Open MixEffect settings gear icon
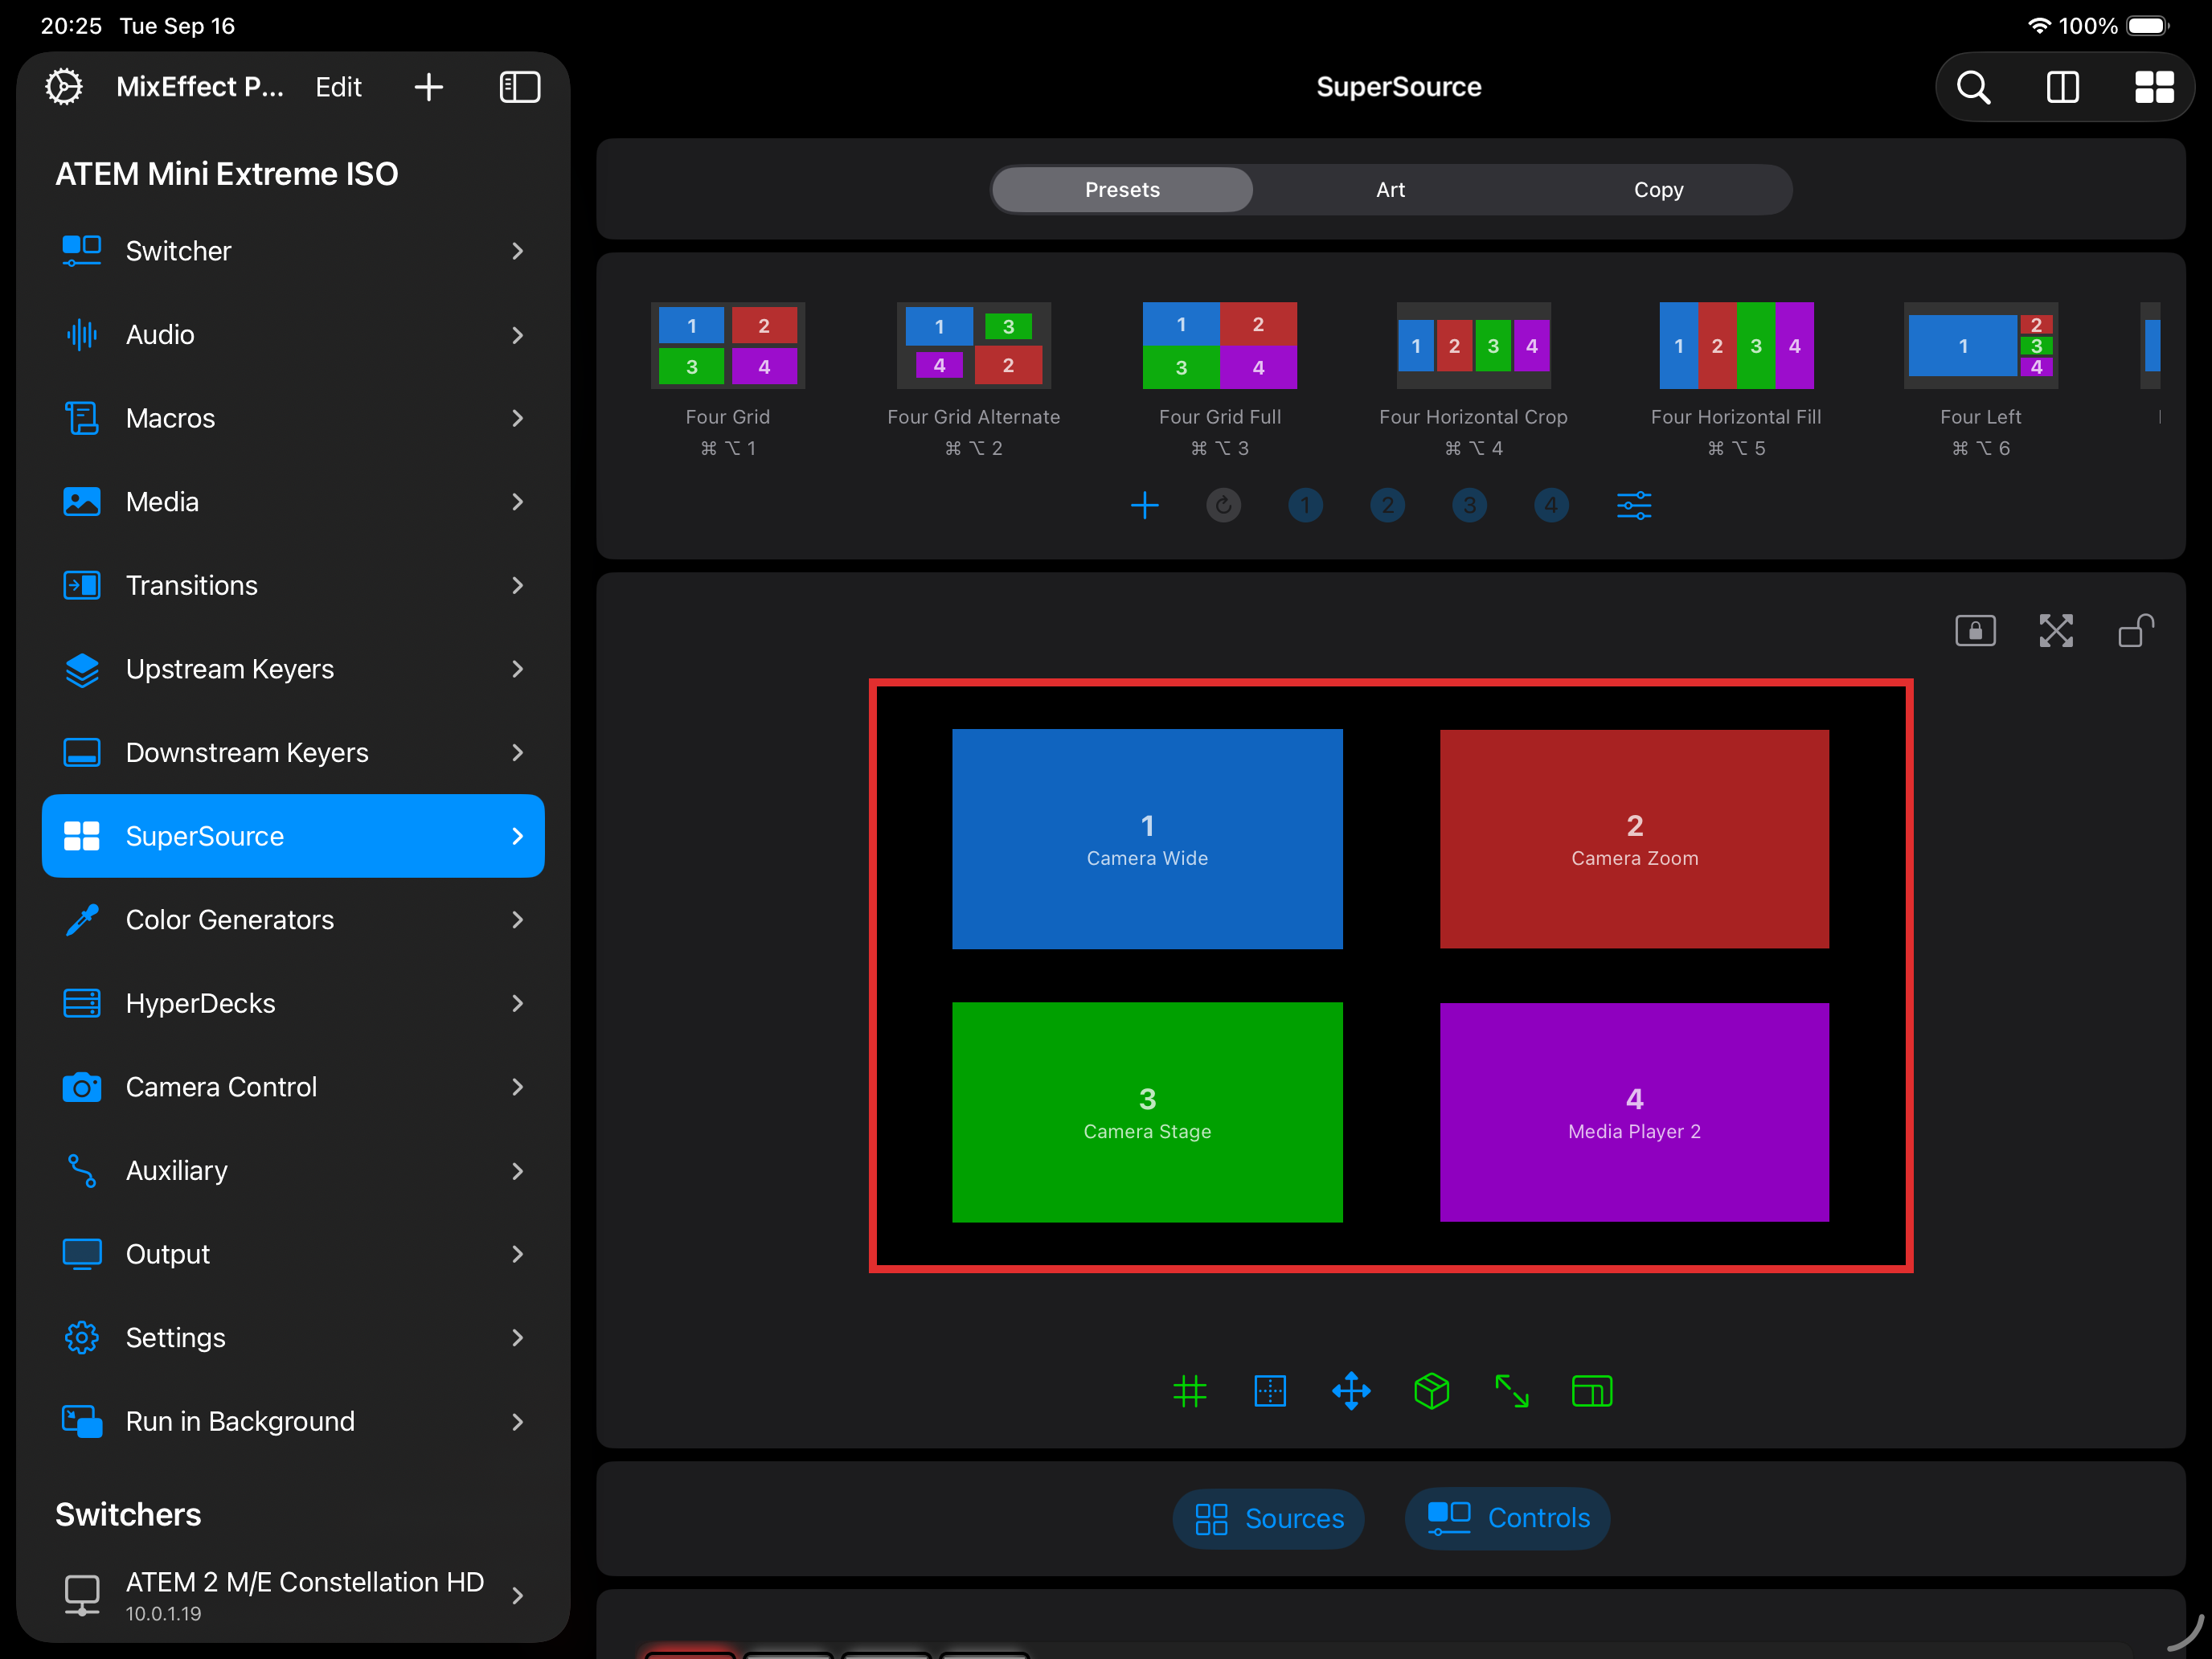This screenshot has height=1659, width=2212. point(64,87)
